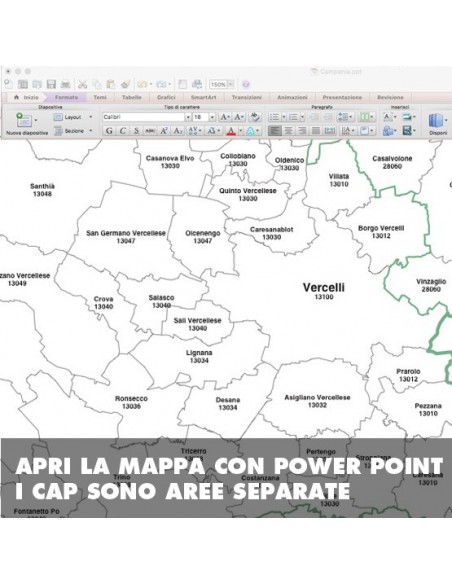Image resolution: width=452 pixels, height=584 pixels.
Task: Open the font size 18 dropdown
Action: tap(212, 117)
